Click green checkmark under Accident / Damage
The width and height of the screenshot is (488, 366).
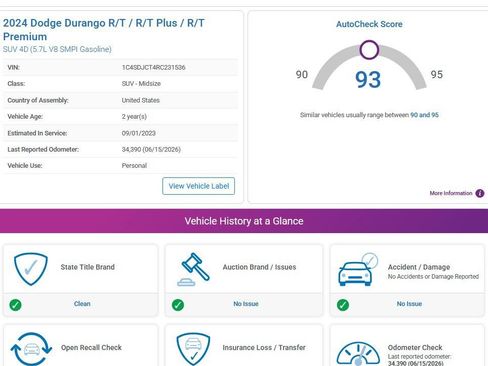[343, 305]
